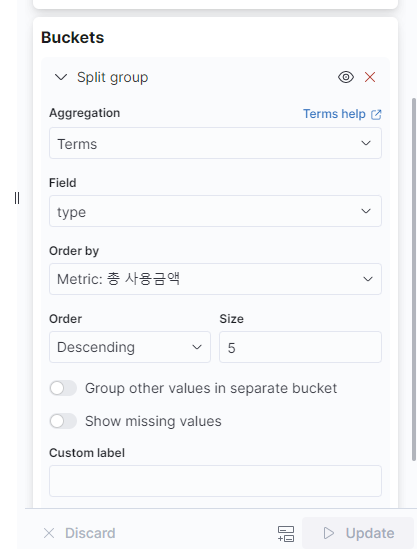Enable Group other values in separate bucket
Viewport: 417px width, 549px height.
click(63, 388)
